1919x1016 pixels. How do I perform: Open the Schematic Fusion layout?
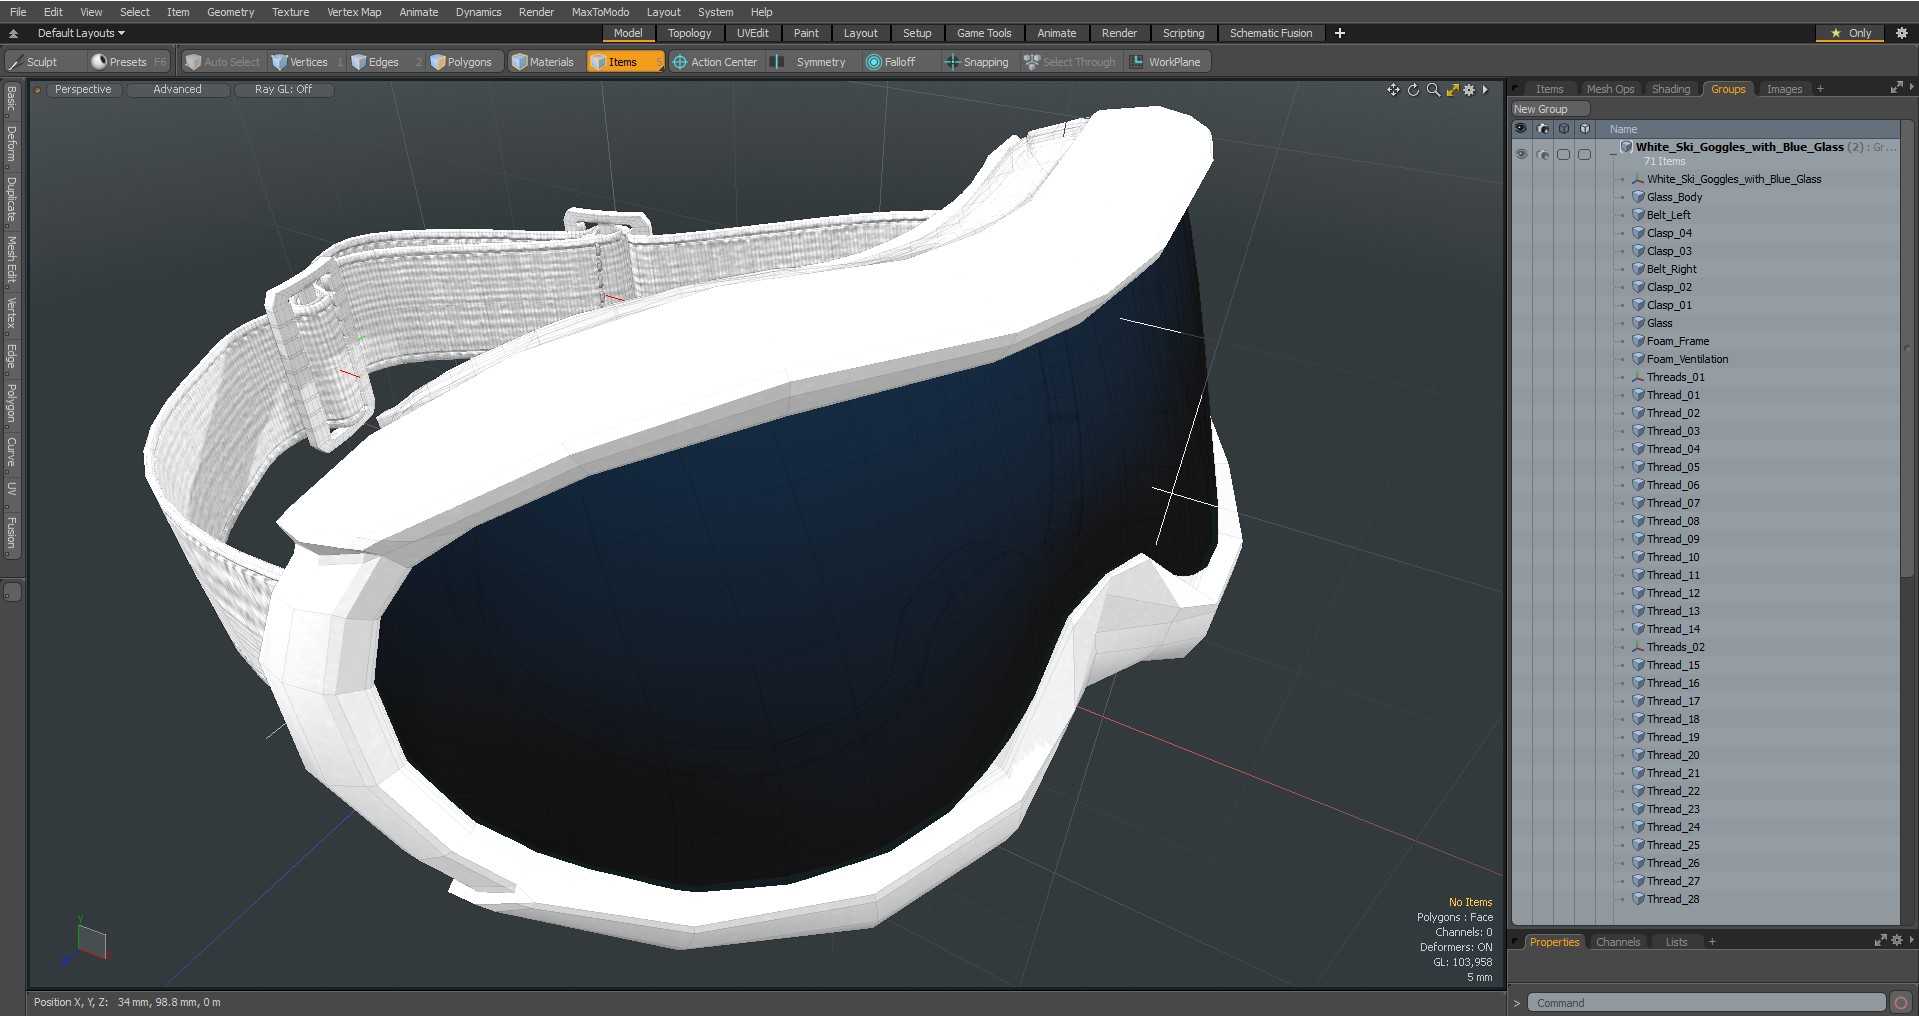pos(1271,33)
